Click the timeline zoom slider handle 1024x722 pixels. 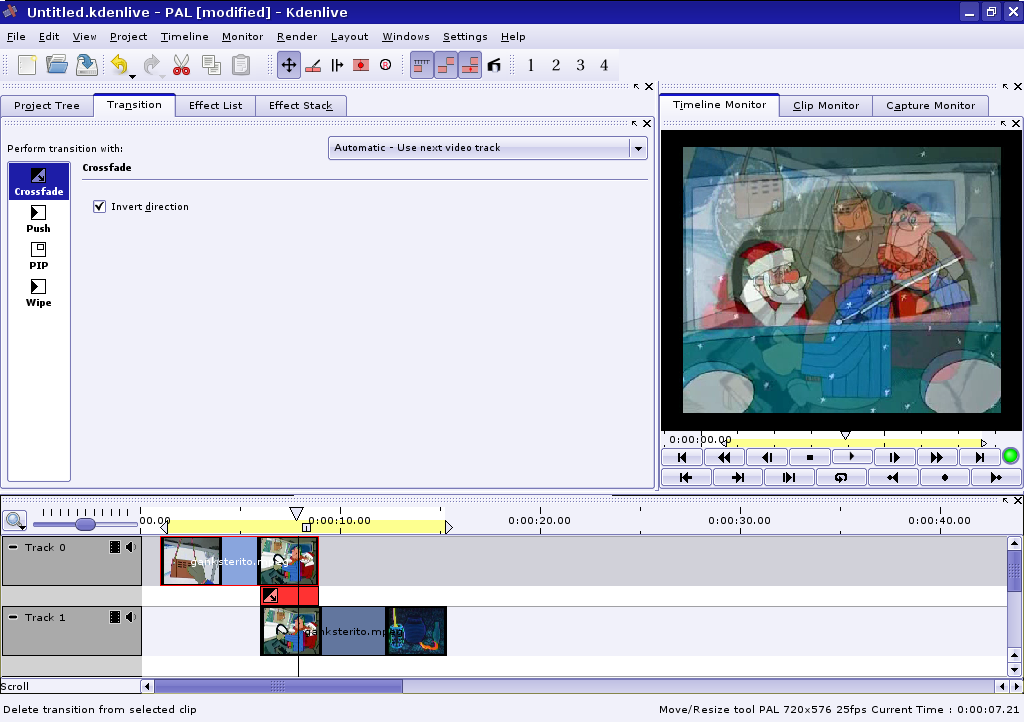pos(85,524)
